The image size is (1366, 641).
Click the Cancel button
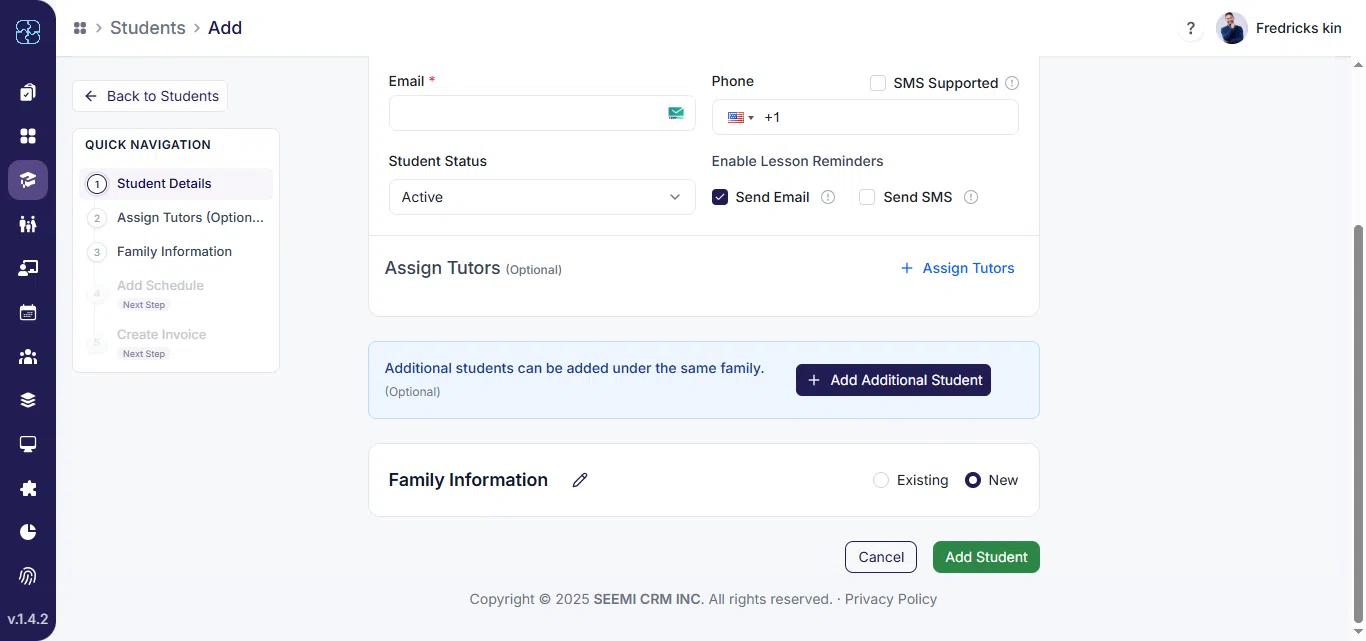[x=881, y=557]
